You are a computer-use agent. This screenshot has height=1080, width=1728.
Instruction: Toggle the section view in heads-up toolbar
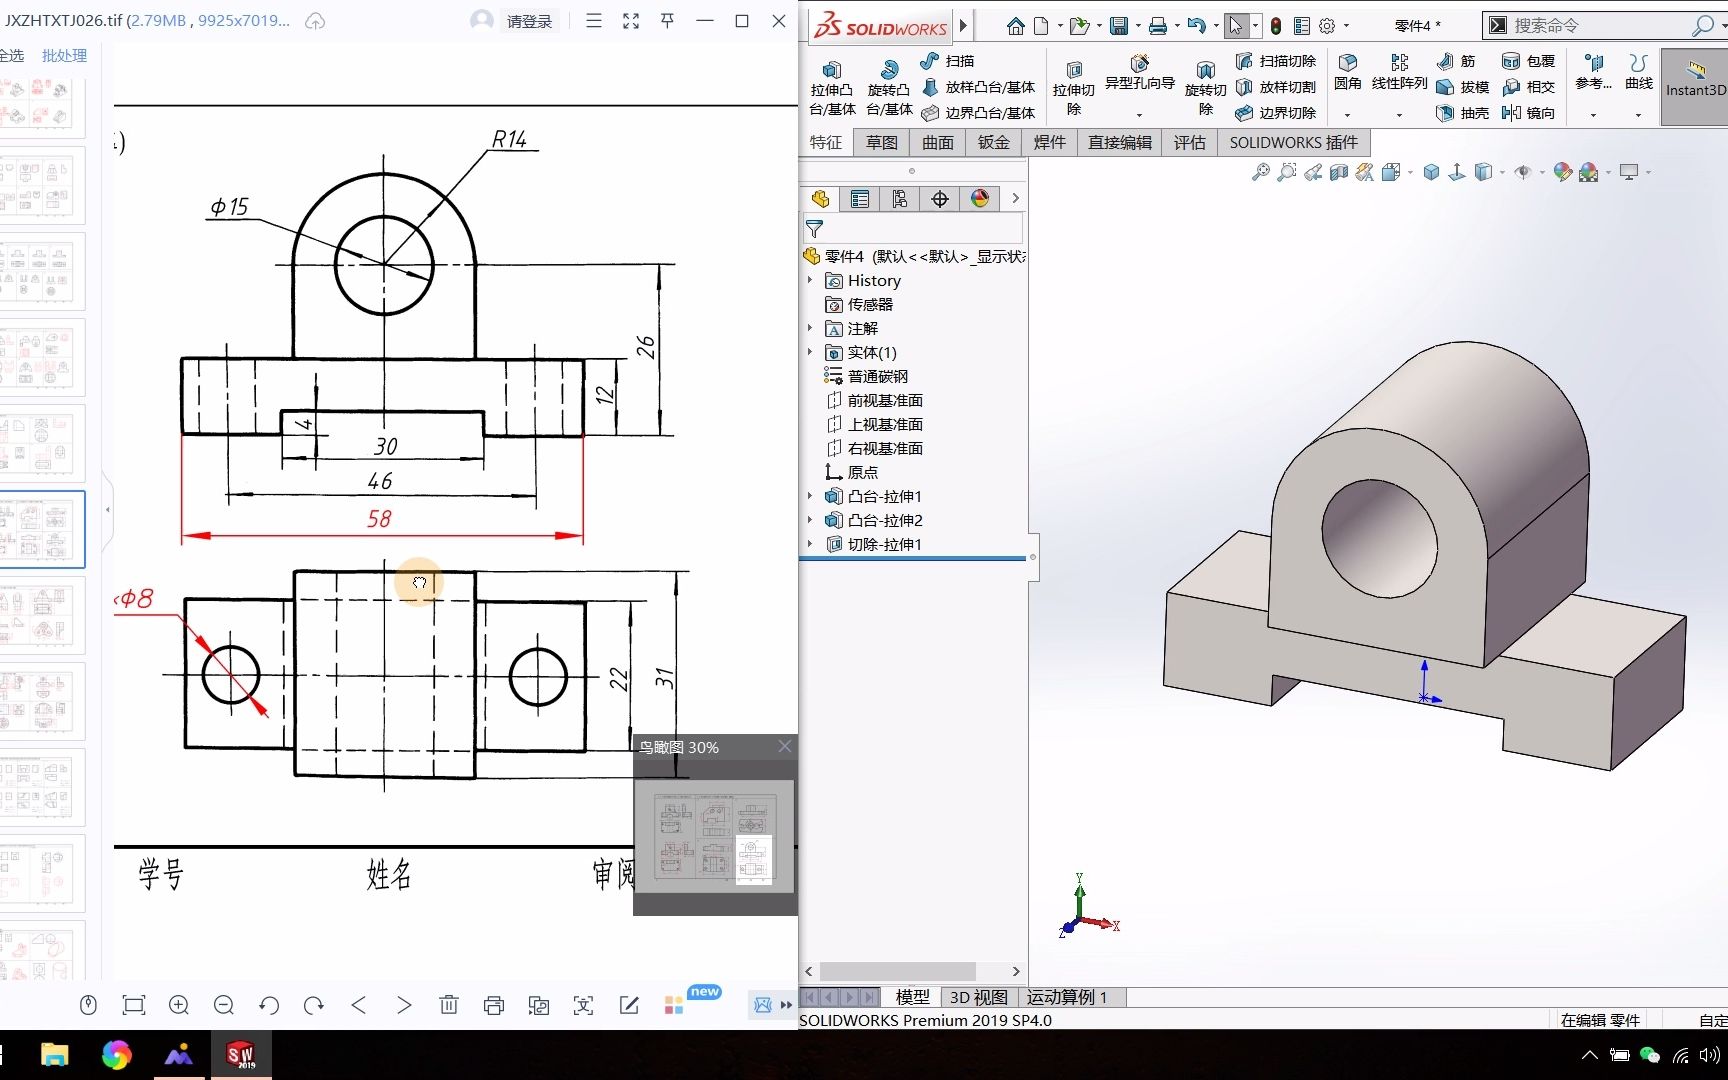[x=1337, y=172]
